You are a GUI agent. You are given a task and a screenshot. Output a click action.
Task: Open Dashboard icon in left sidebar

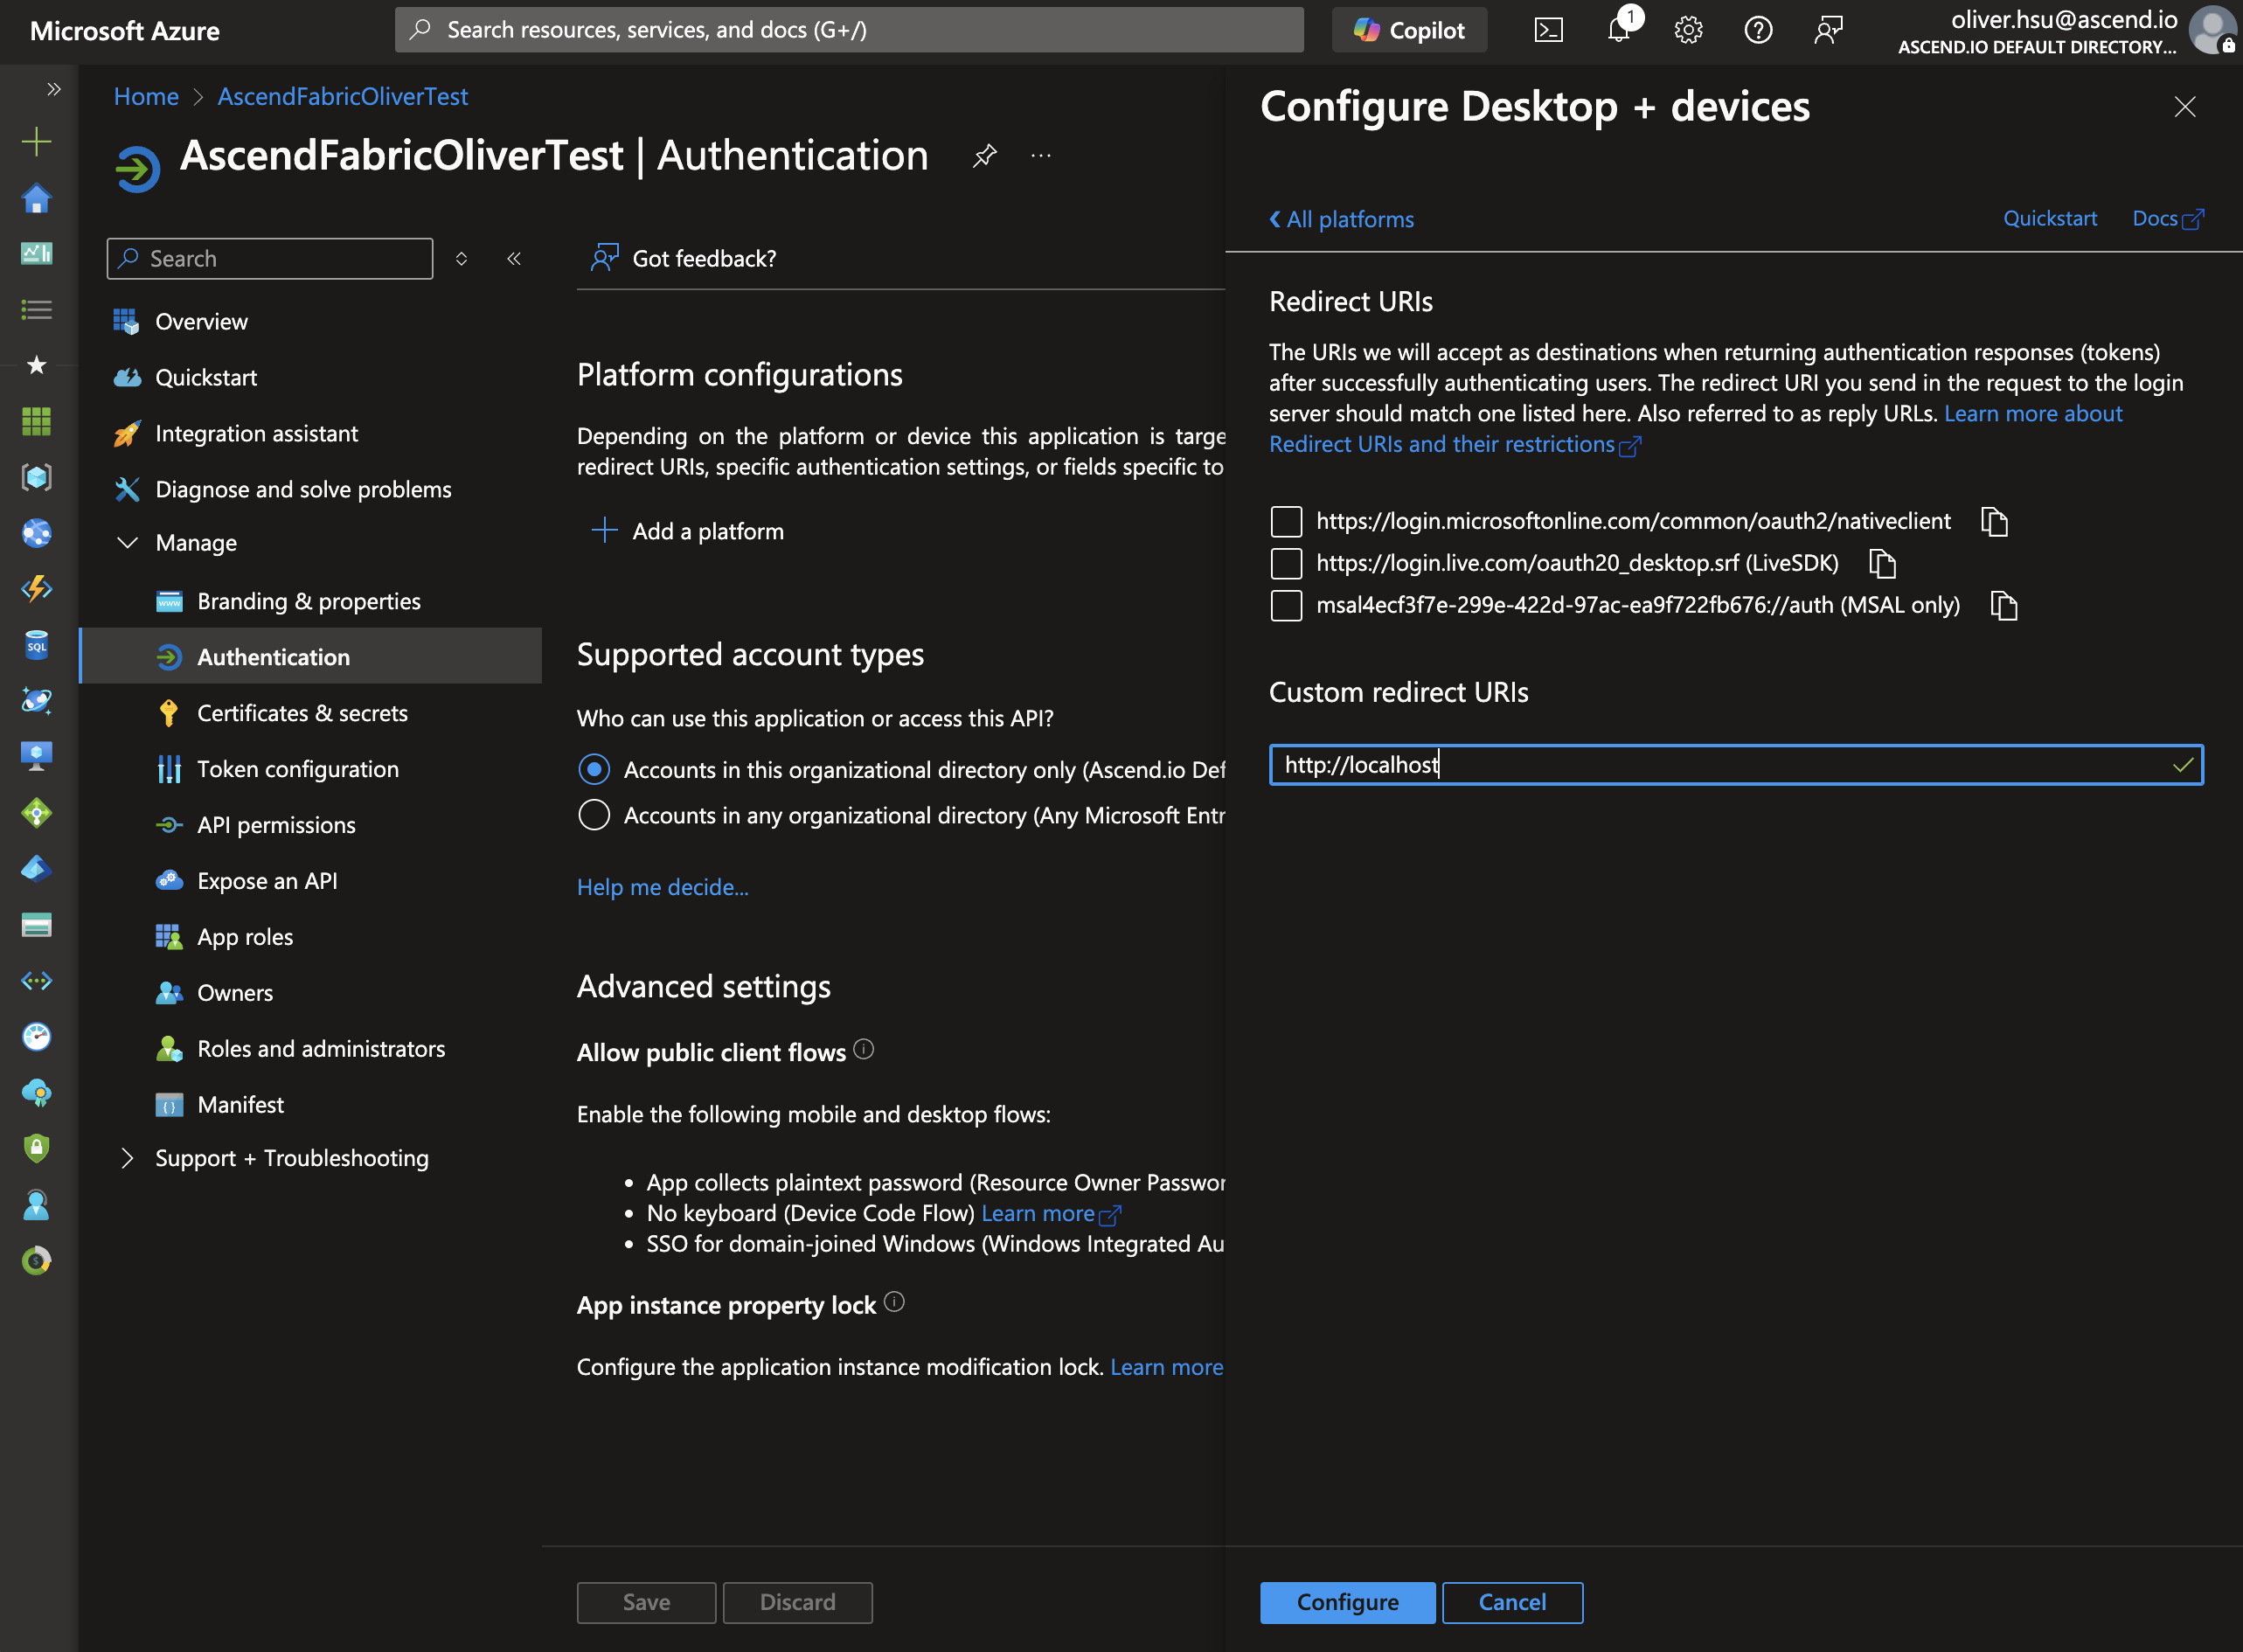[37, 253]
